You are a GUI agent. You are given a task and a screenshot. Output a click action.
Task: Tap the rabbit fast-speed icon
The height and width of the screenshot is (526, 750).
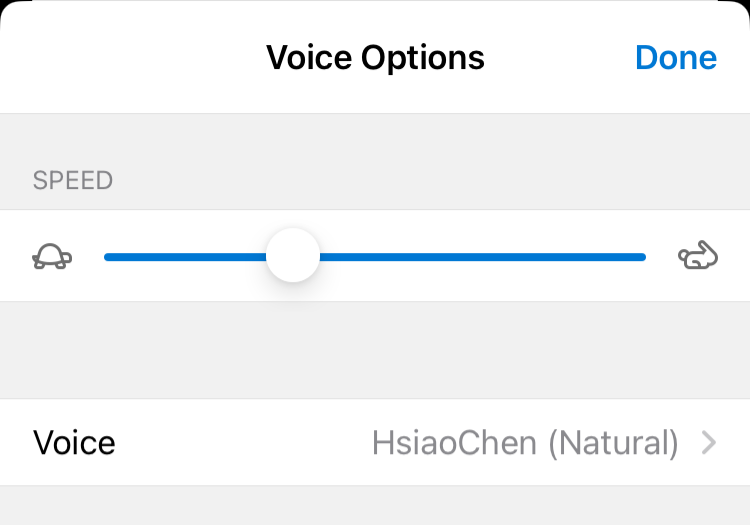698,257
